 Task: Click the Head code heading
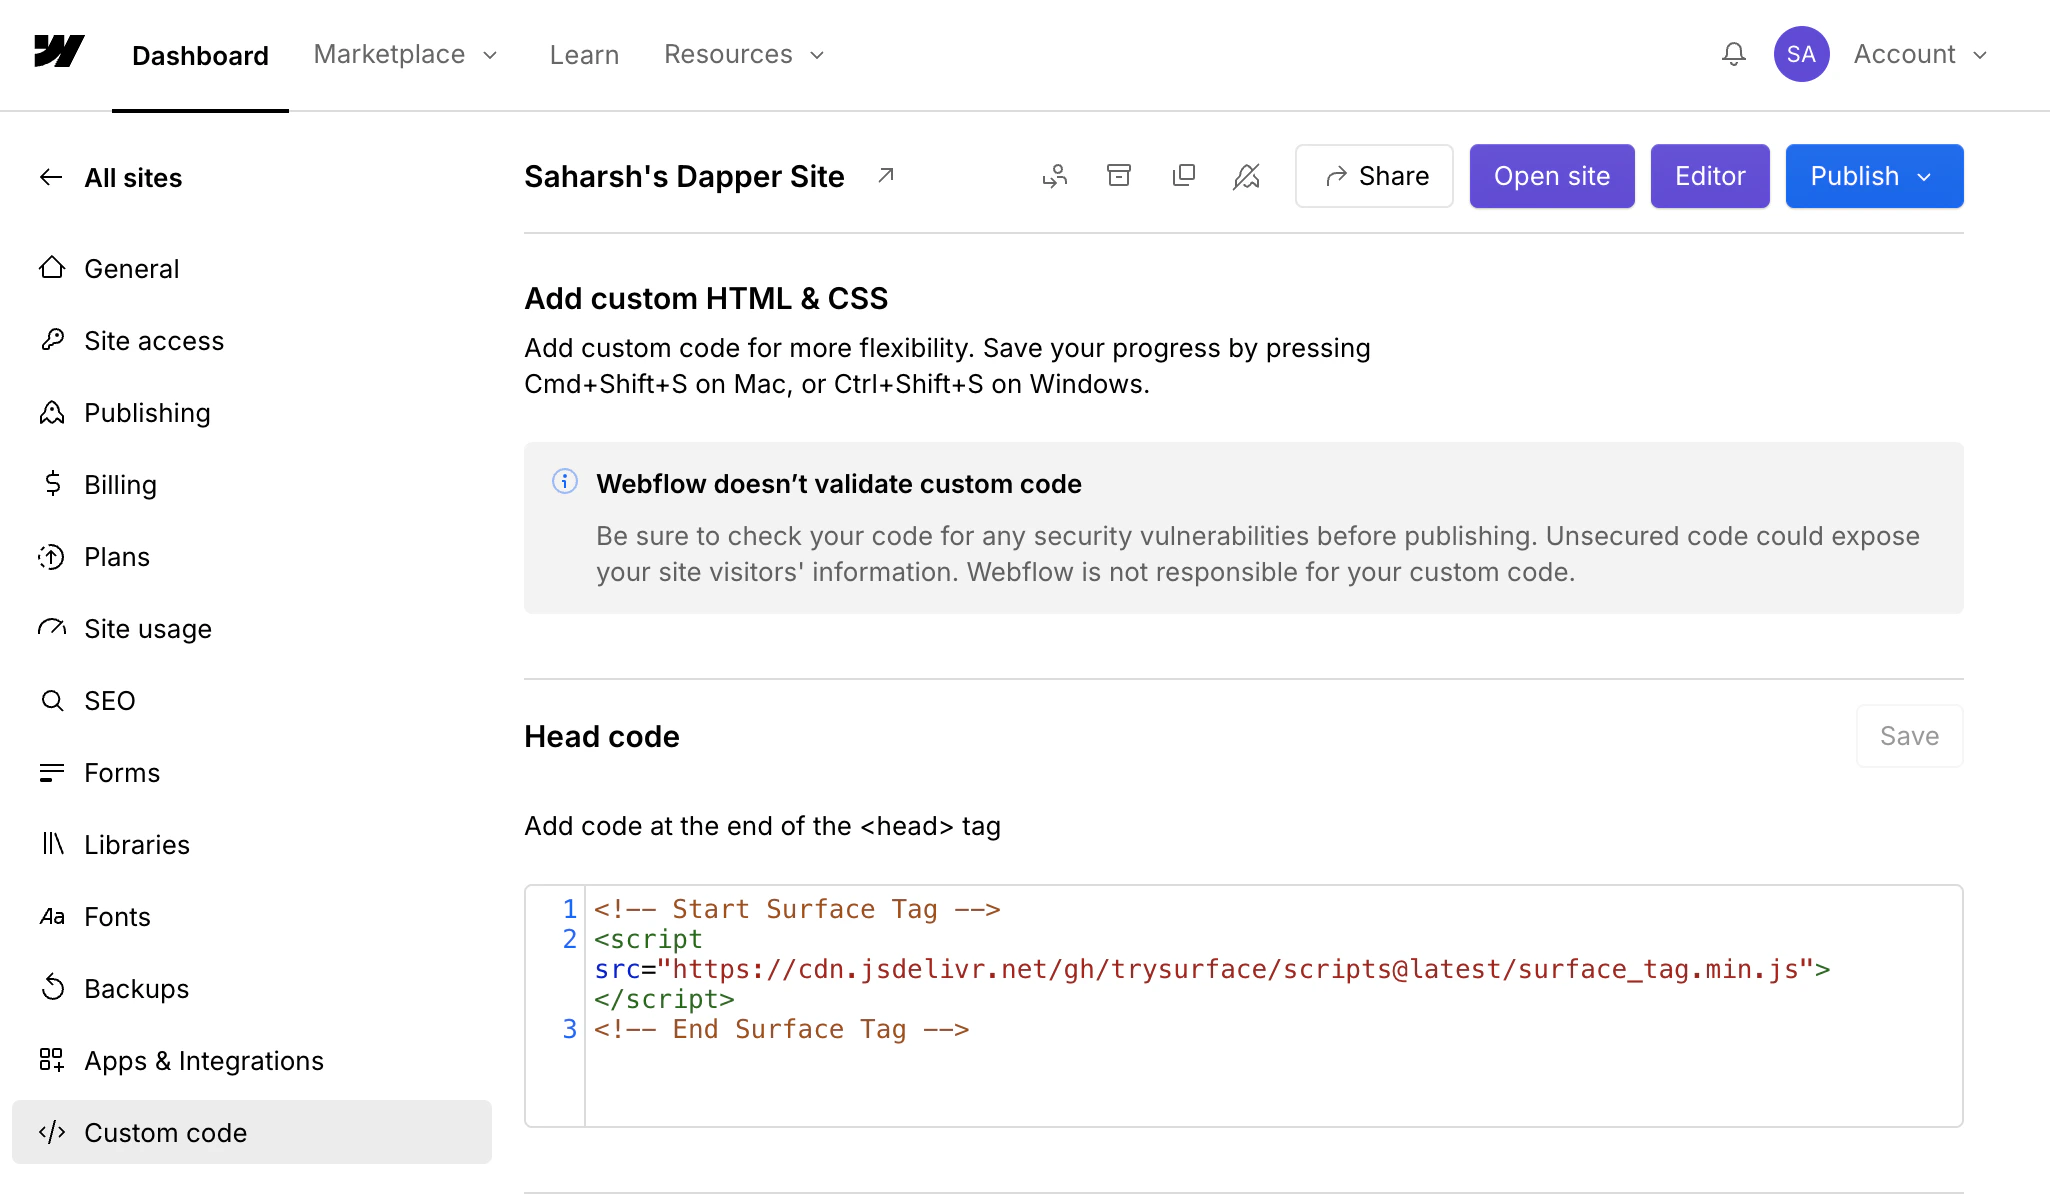(601, 736)
